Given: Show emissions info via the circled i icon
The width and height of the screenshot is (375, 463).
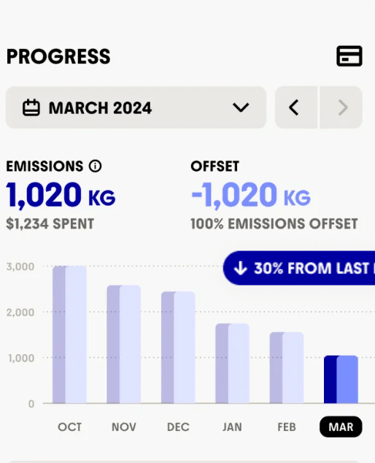Looking at the screenshot, I should point(95,166).
